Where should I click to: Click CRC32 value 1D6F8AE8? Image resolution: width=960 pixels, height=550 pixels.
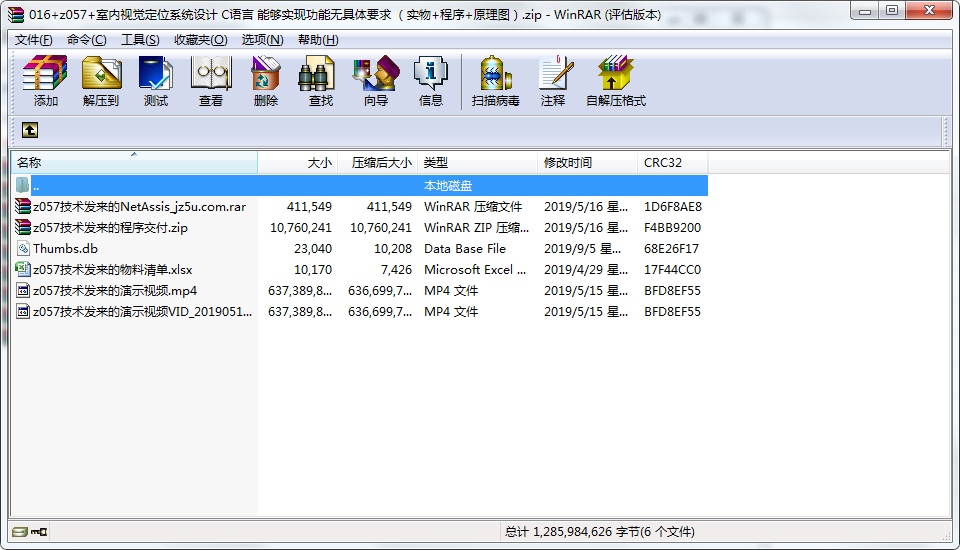[x=672, y=207]
